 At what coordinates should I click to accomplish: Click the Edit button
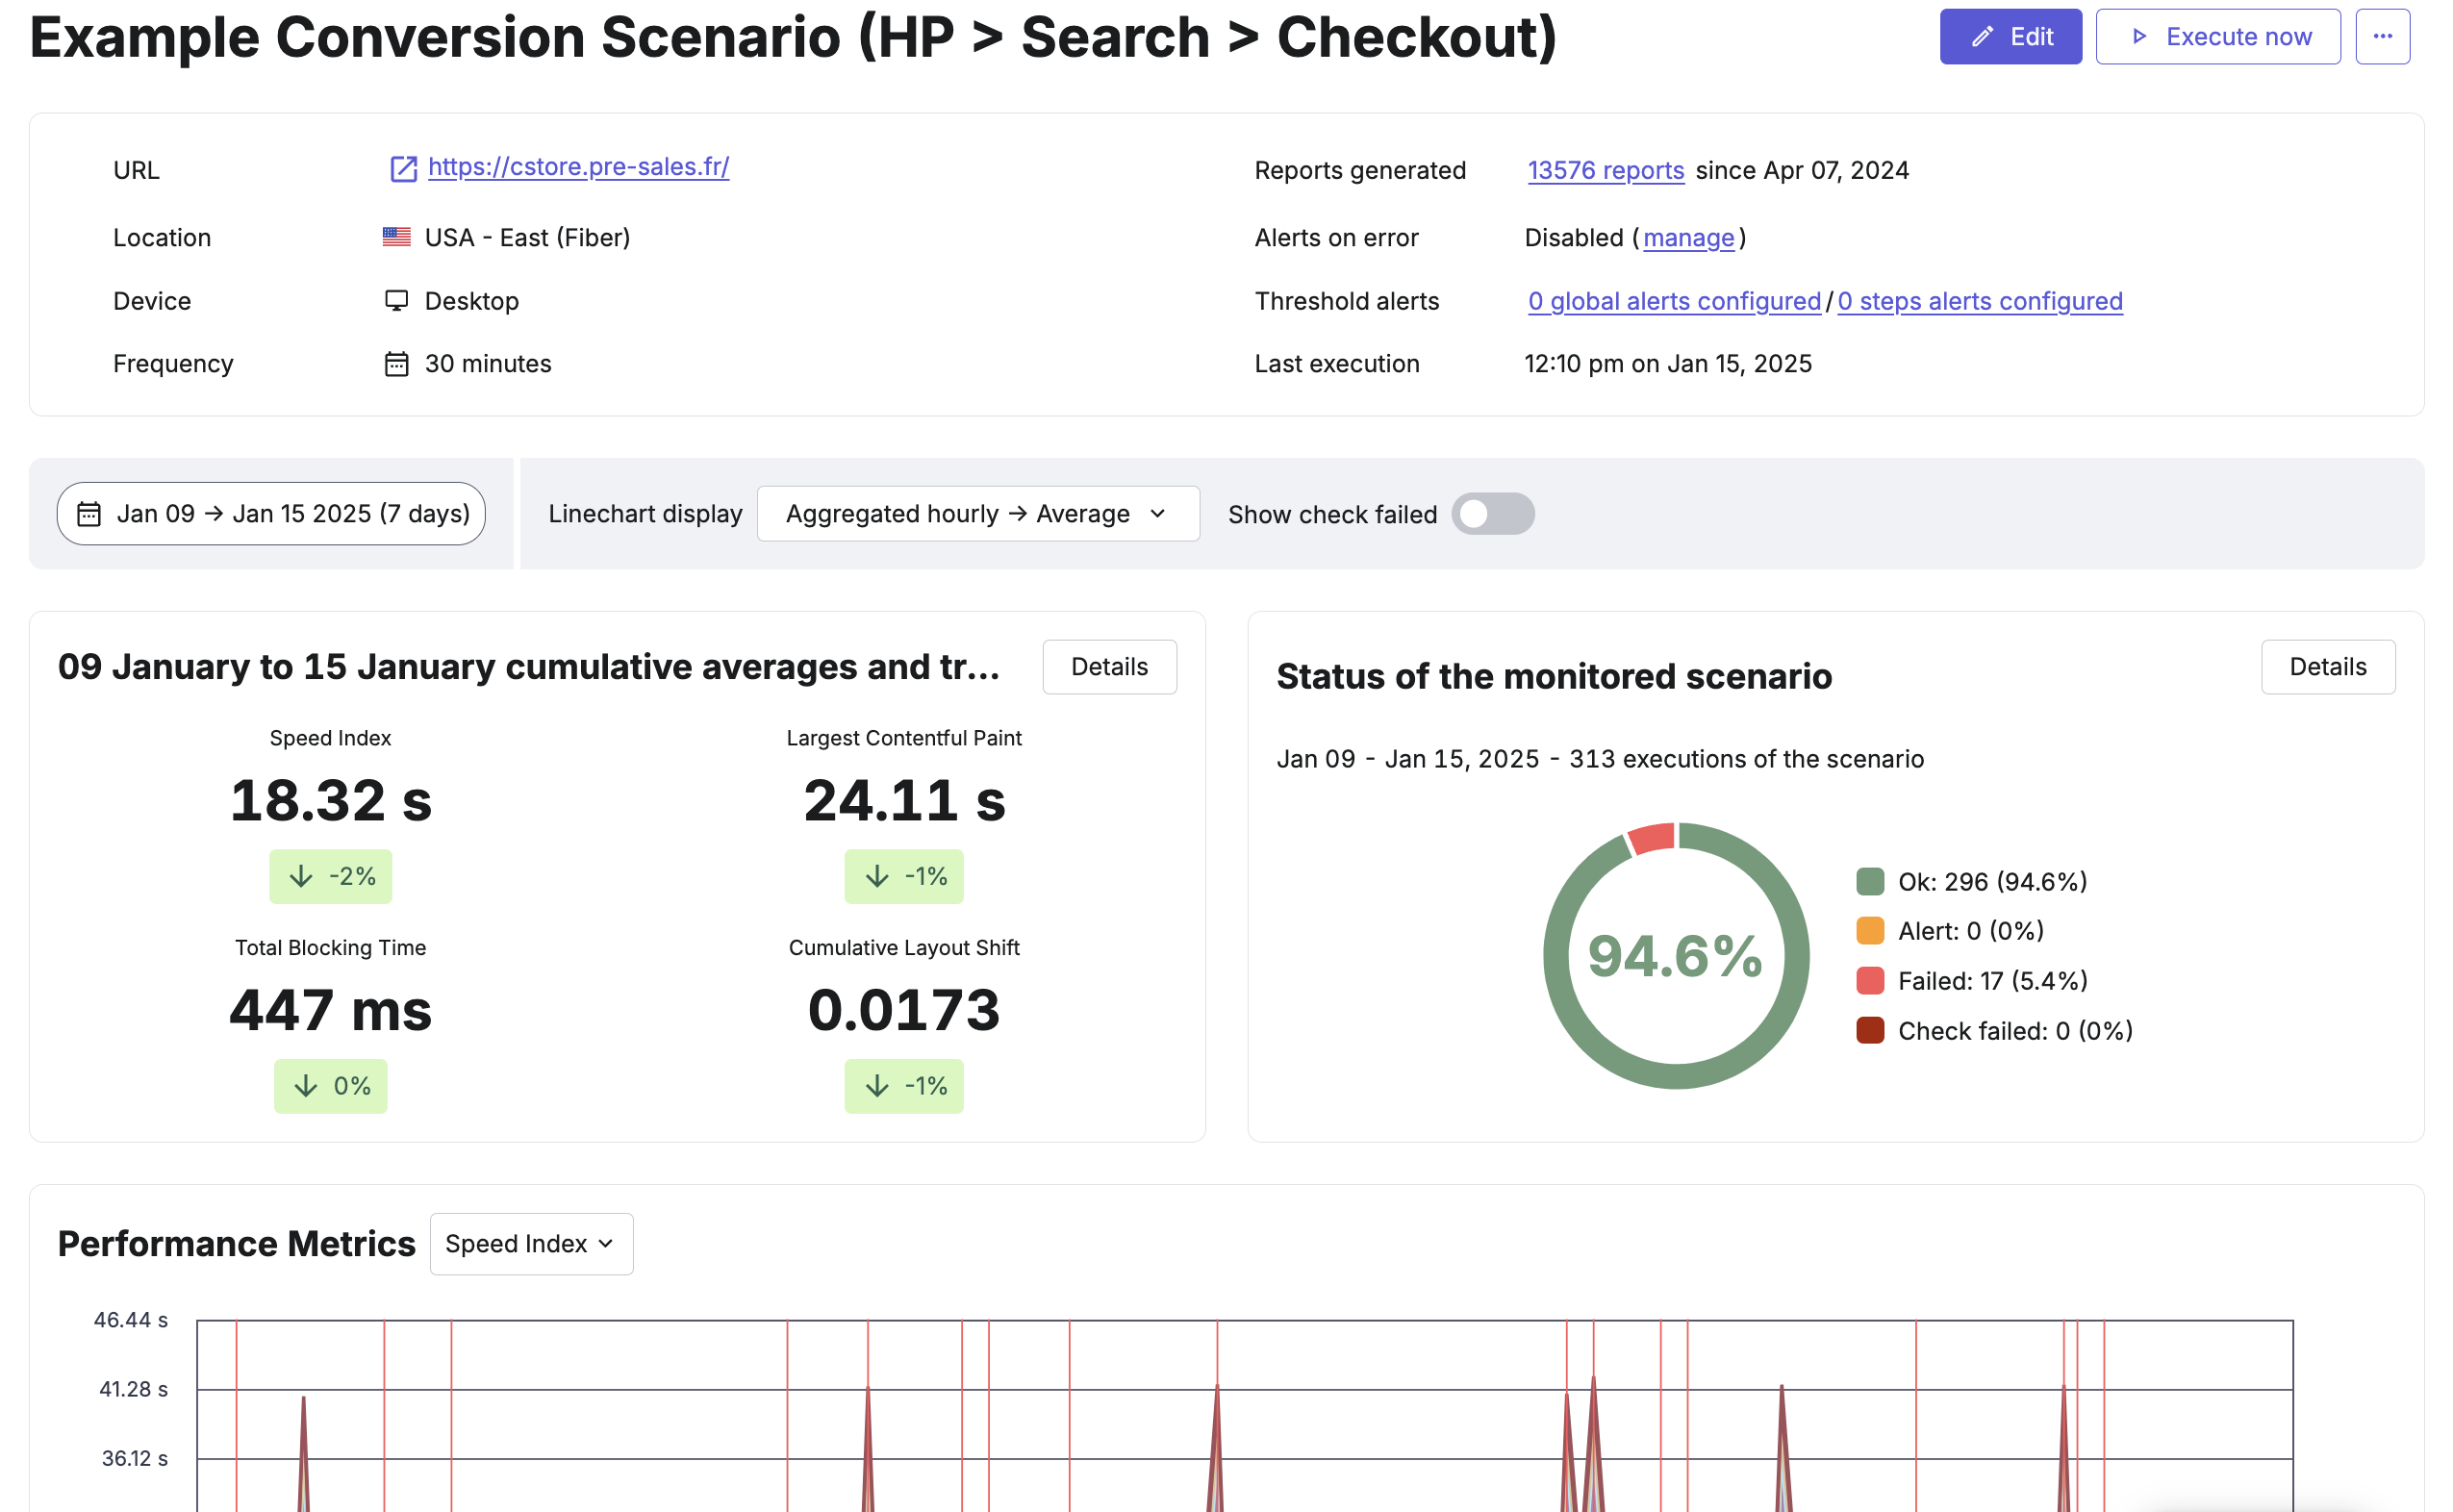coord(2010,37)
